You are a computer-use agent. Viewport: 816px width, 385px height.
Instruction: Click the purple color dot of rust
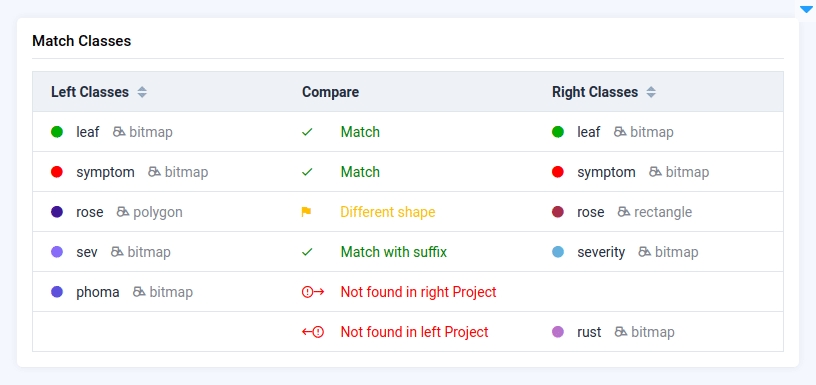click(x=558, y=332)
